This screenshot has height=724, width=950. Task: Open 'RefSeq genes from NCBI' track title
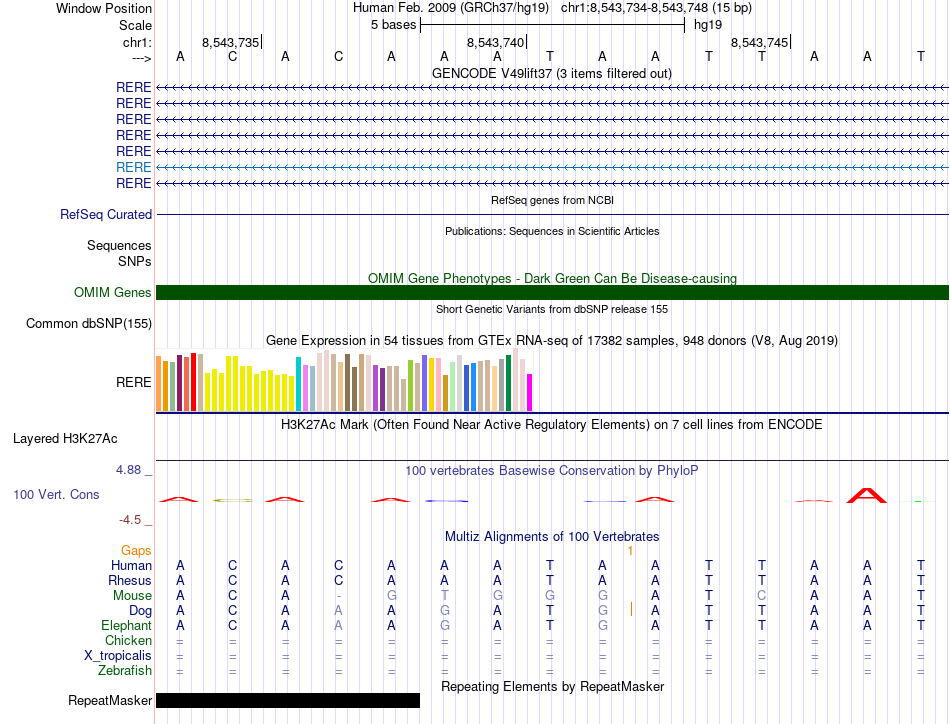pyautogui.click(x=552, y=200)
